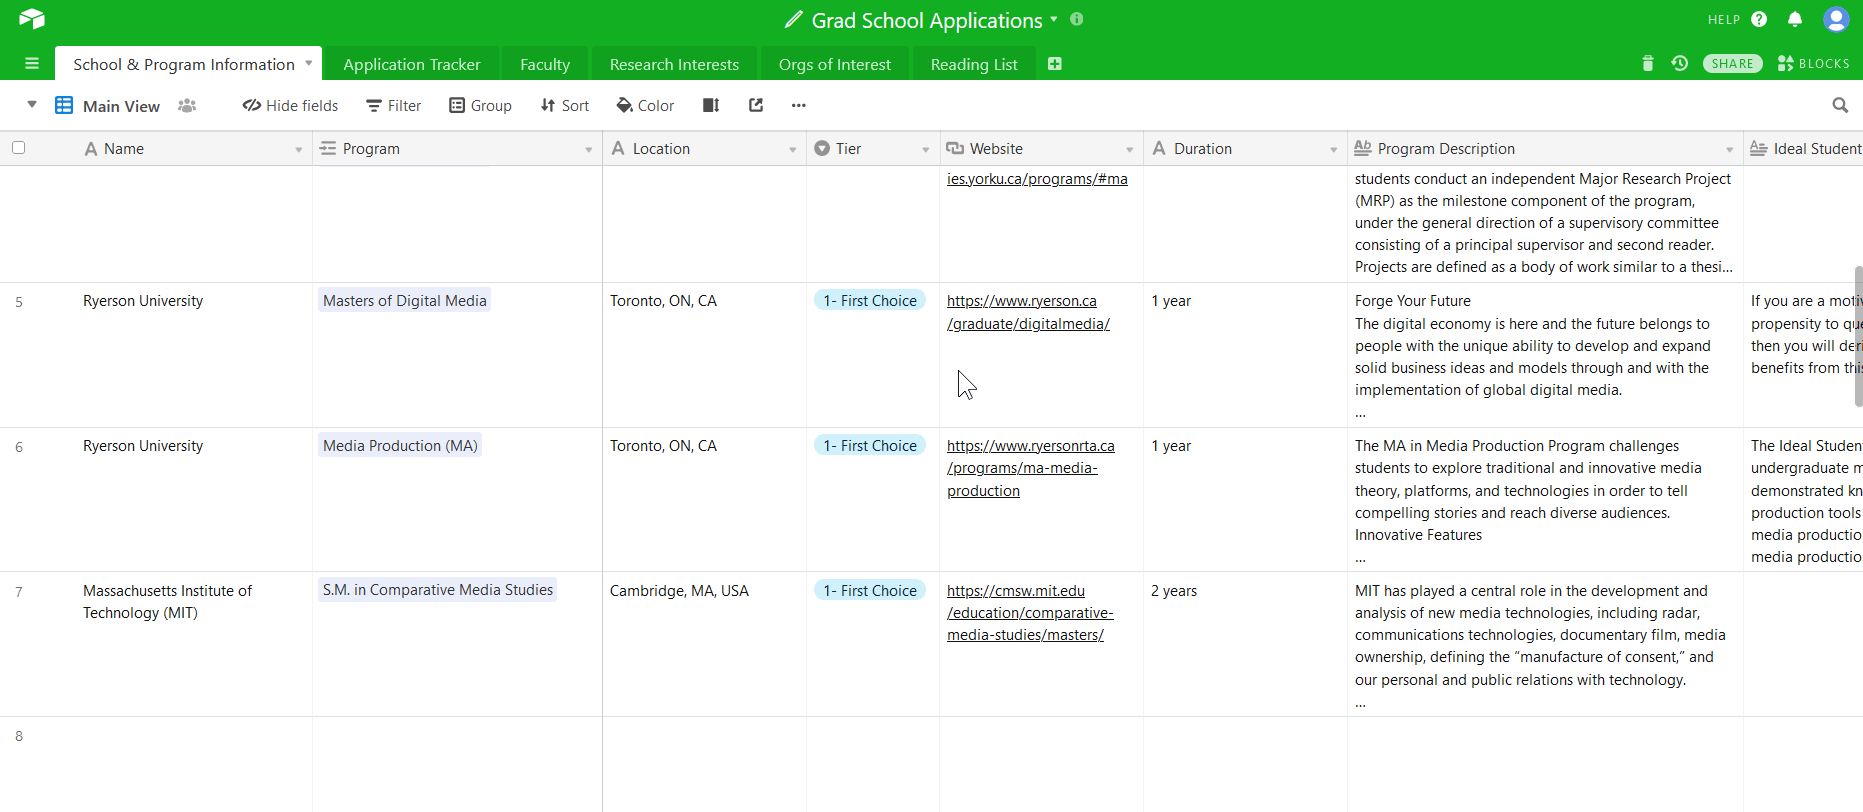This screenshot has width=1863, height=812.
Task: Open Program column dropdown arrow
Action: pyautogui.click(x=588, y=150)
